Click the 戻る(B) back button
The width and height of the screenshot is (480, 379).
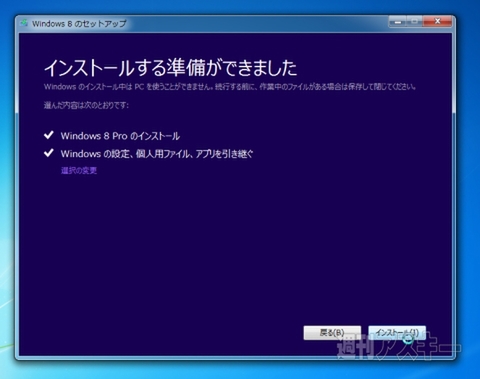(332, 333)
